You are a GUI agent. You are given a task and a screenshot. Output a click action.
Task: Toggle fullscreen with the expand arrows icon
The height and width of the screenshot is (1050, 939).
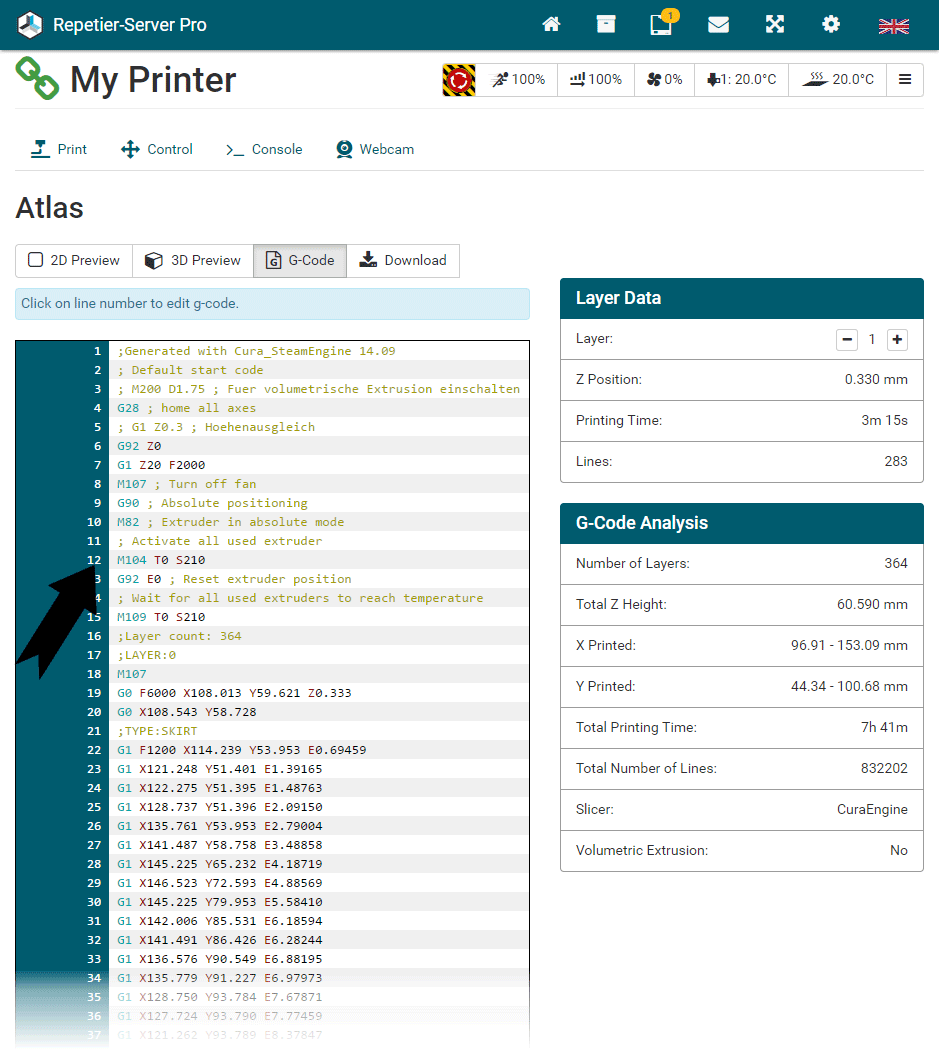click(775, 25)
